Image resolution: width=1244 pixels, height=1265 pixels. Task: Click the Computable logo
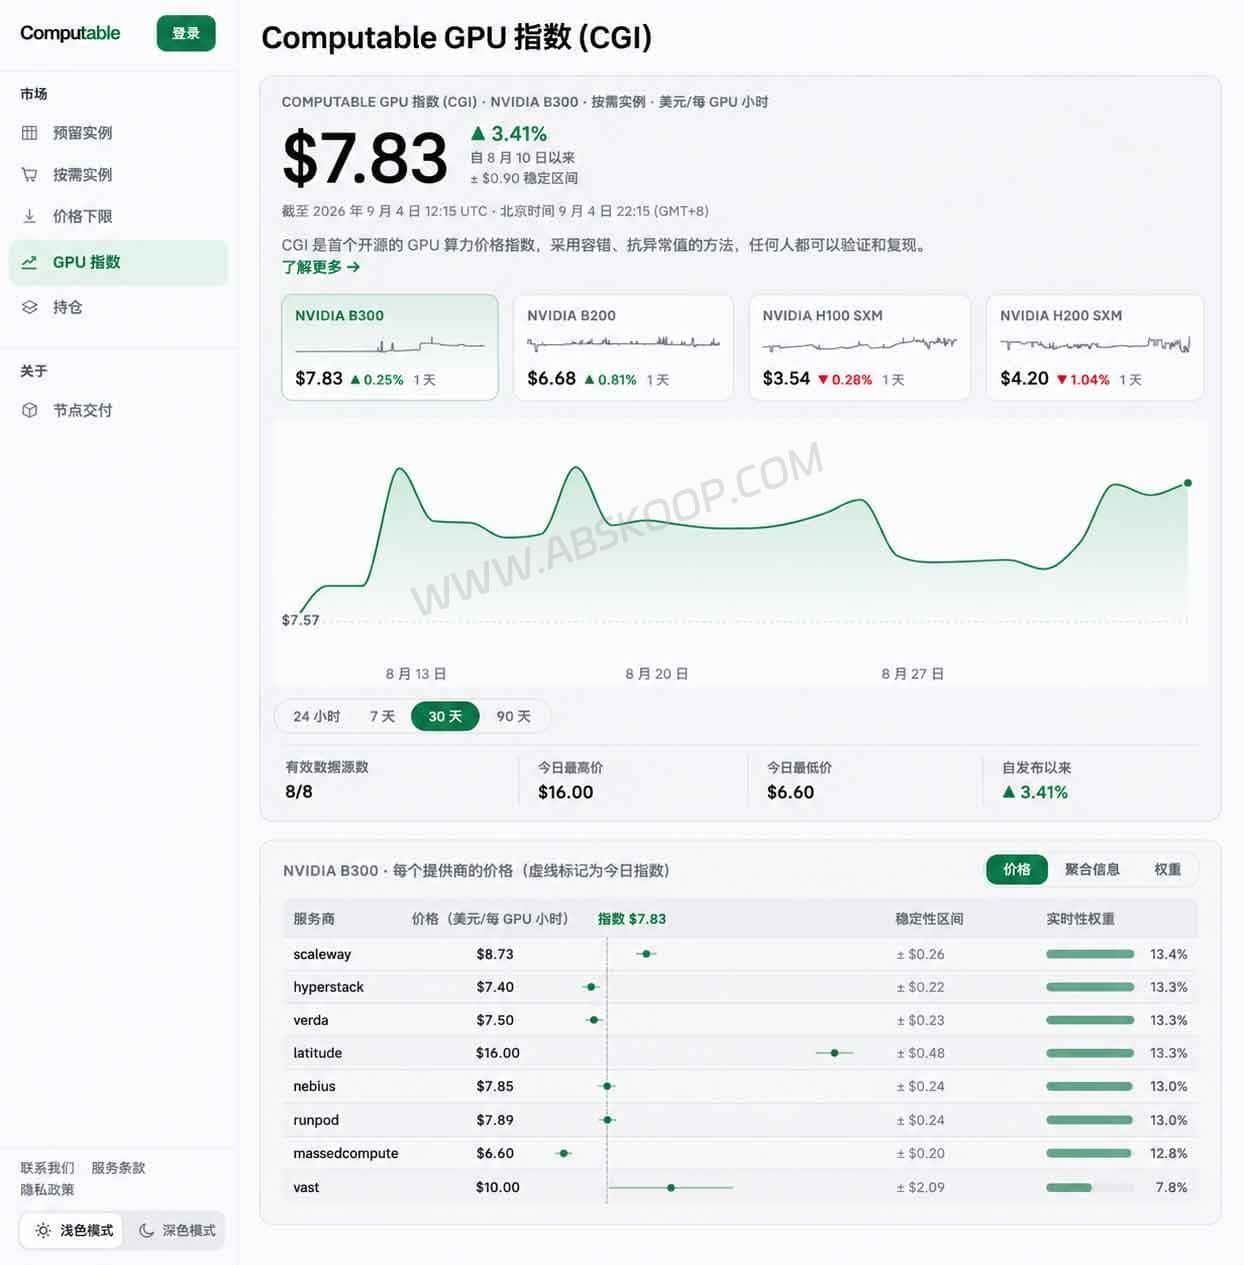(x=70, y=33)
